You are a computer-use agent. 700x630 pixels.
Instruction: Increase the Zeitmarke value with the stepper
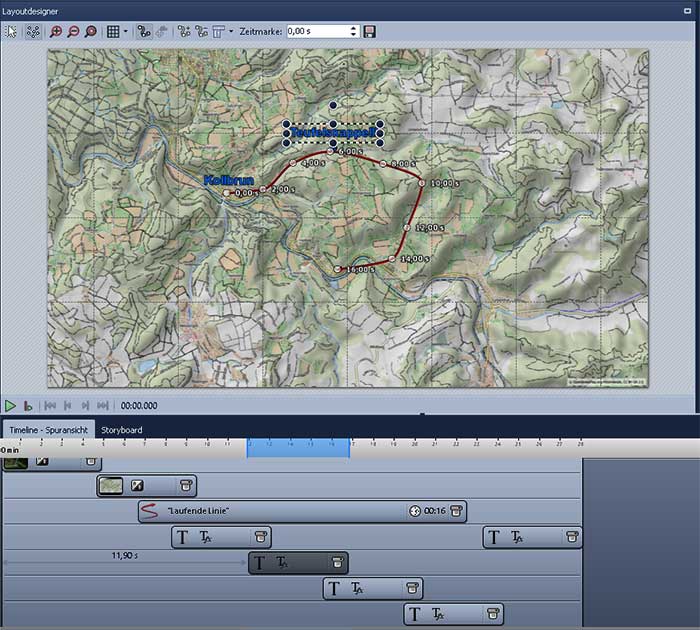(x=353, y=28)
